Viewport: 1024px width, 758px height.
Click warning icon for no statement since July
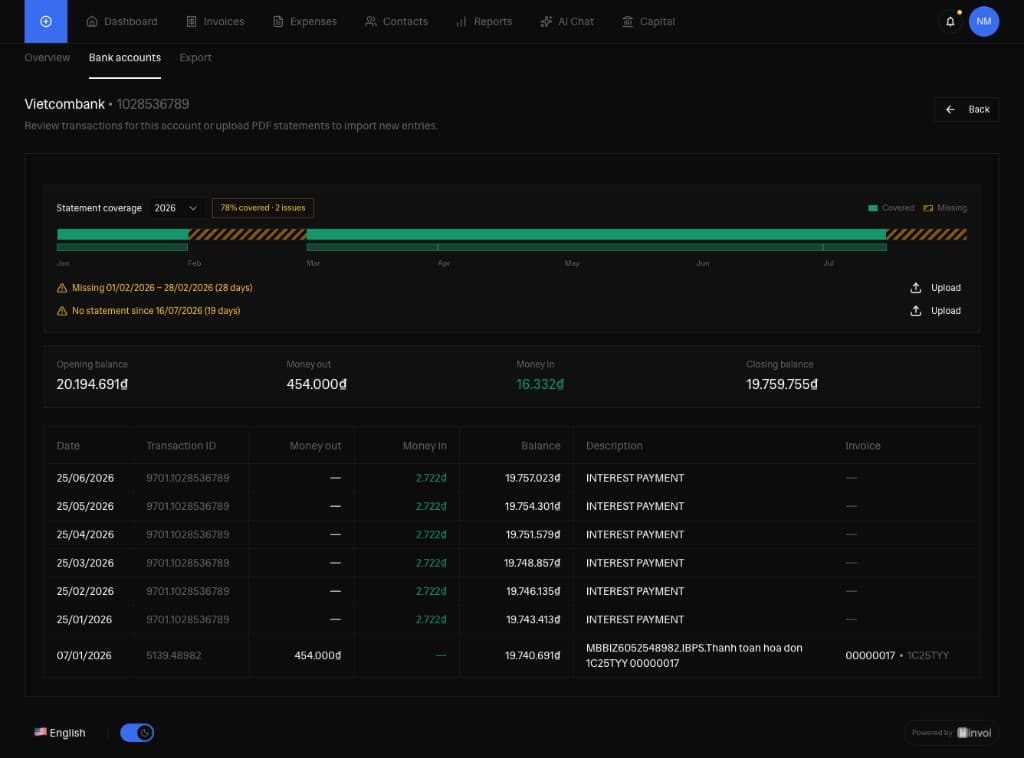pos(62,311)
